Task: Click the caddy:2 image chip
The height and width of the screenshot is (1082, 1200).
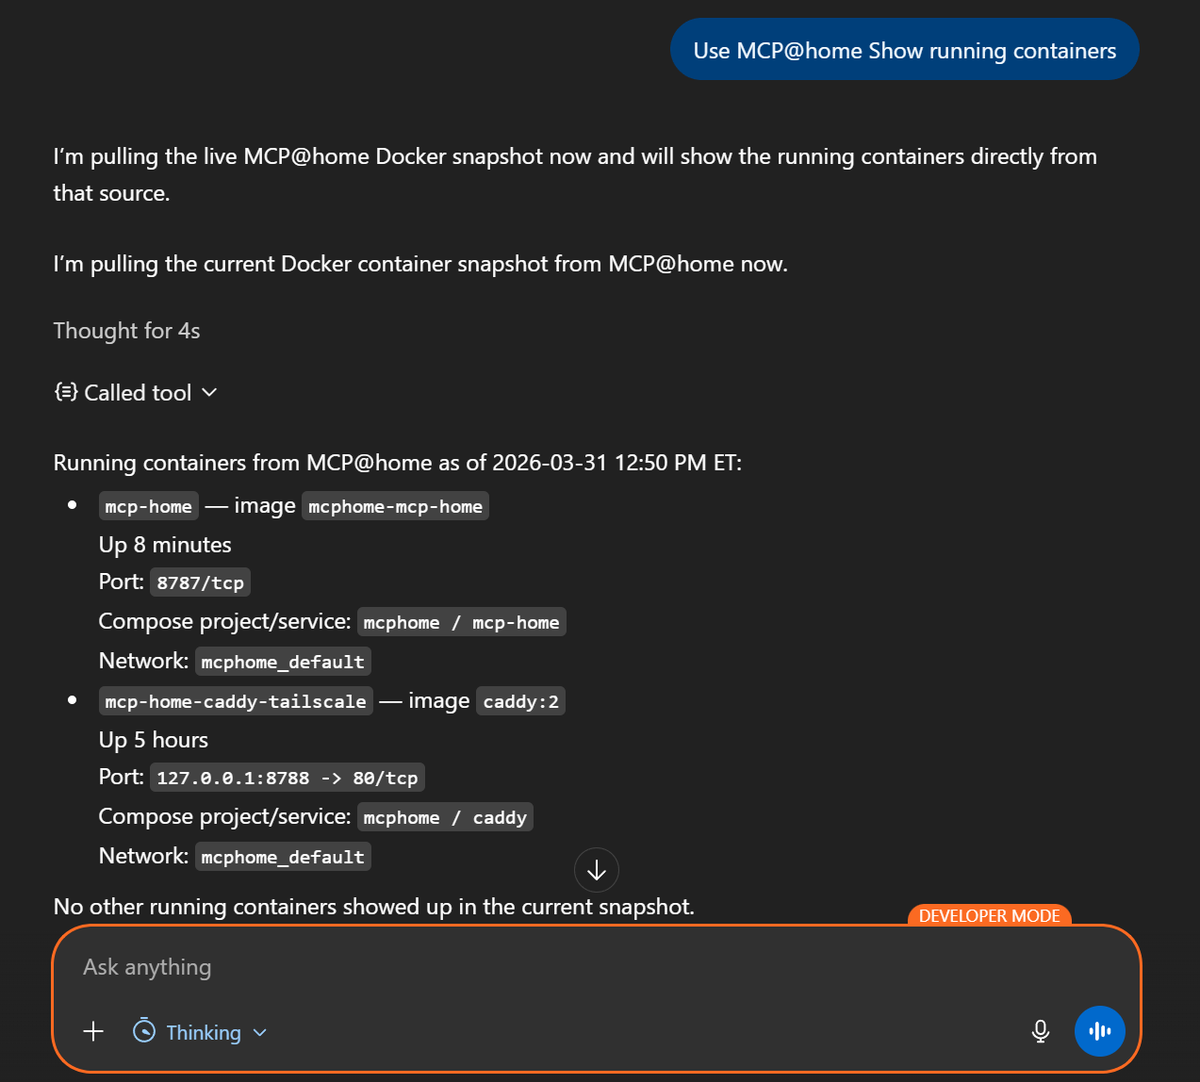Action: click(520, 700)
